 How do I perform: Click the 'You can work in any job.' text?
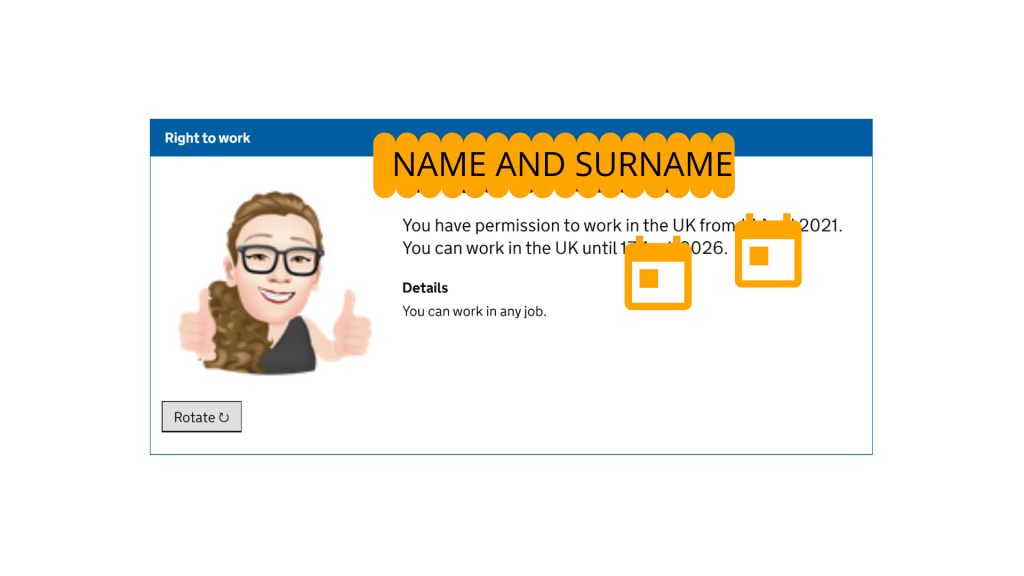coord(474,311)
